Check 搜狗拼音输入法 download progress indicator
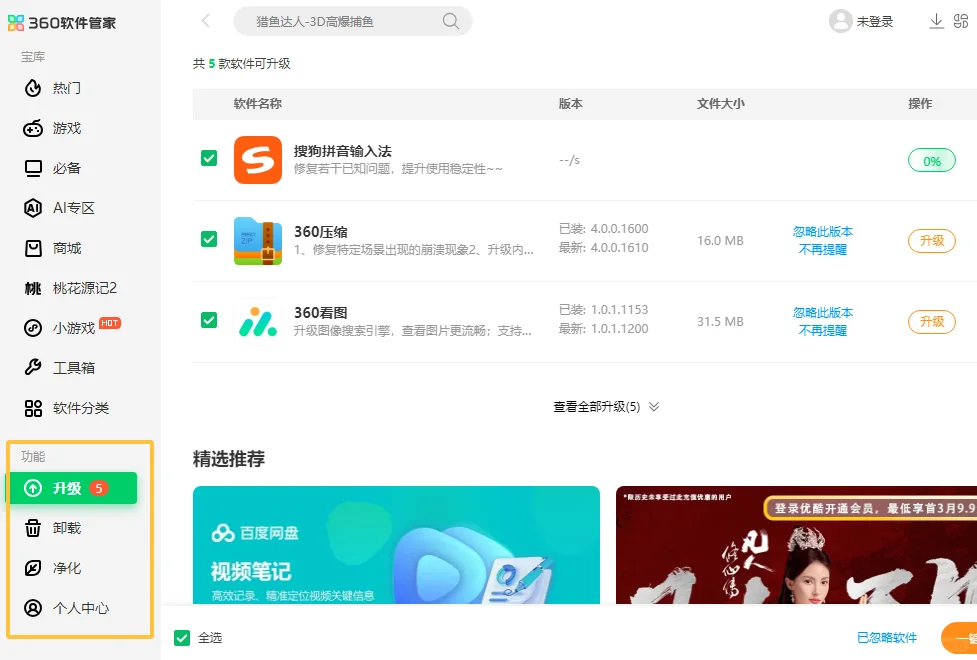This screenshot has width=977, height=660. click(931, 158)
